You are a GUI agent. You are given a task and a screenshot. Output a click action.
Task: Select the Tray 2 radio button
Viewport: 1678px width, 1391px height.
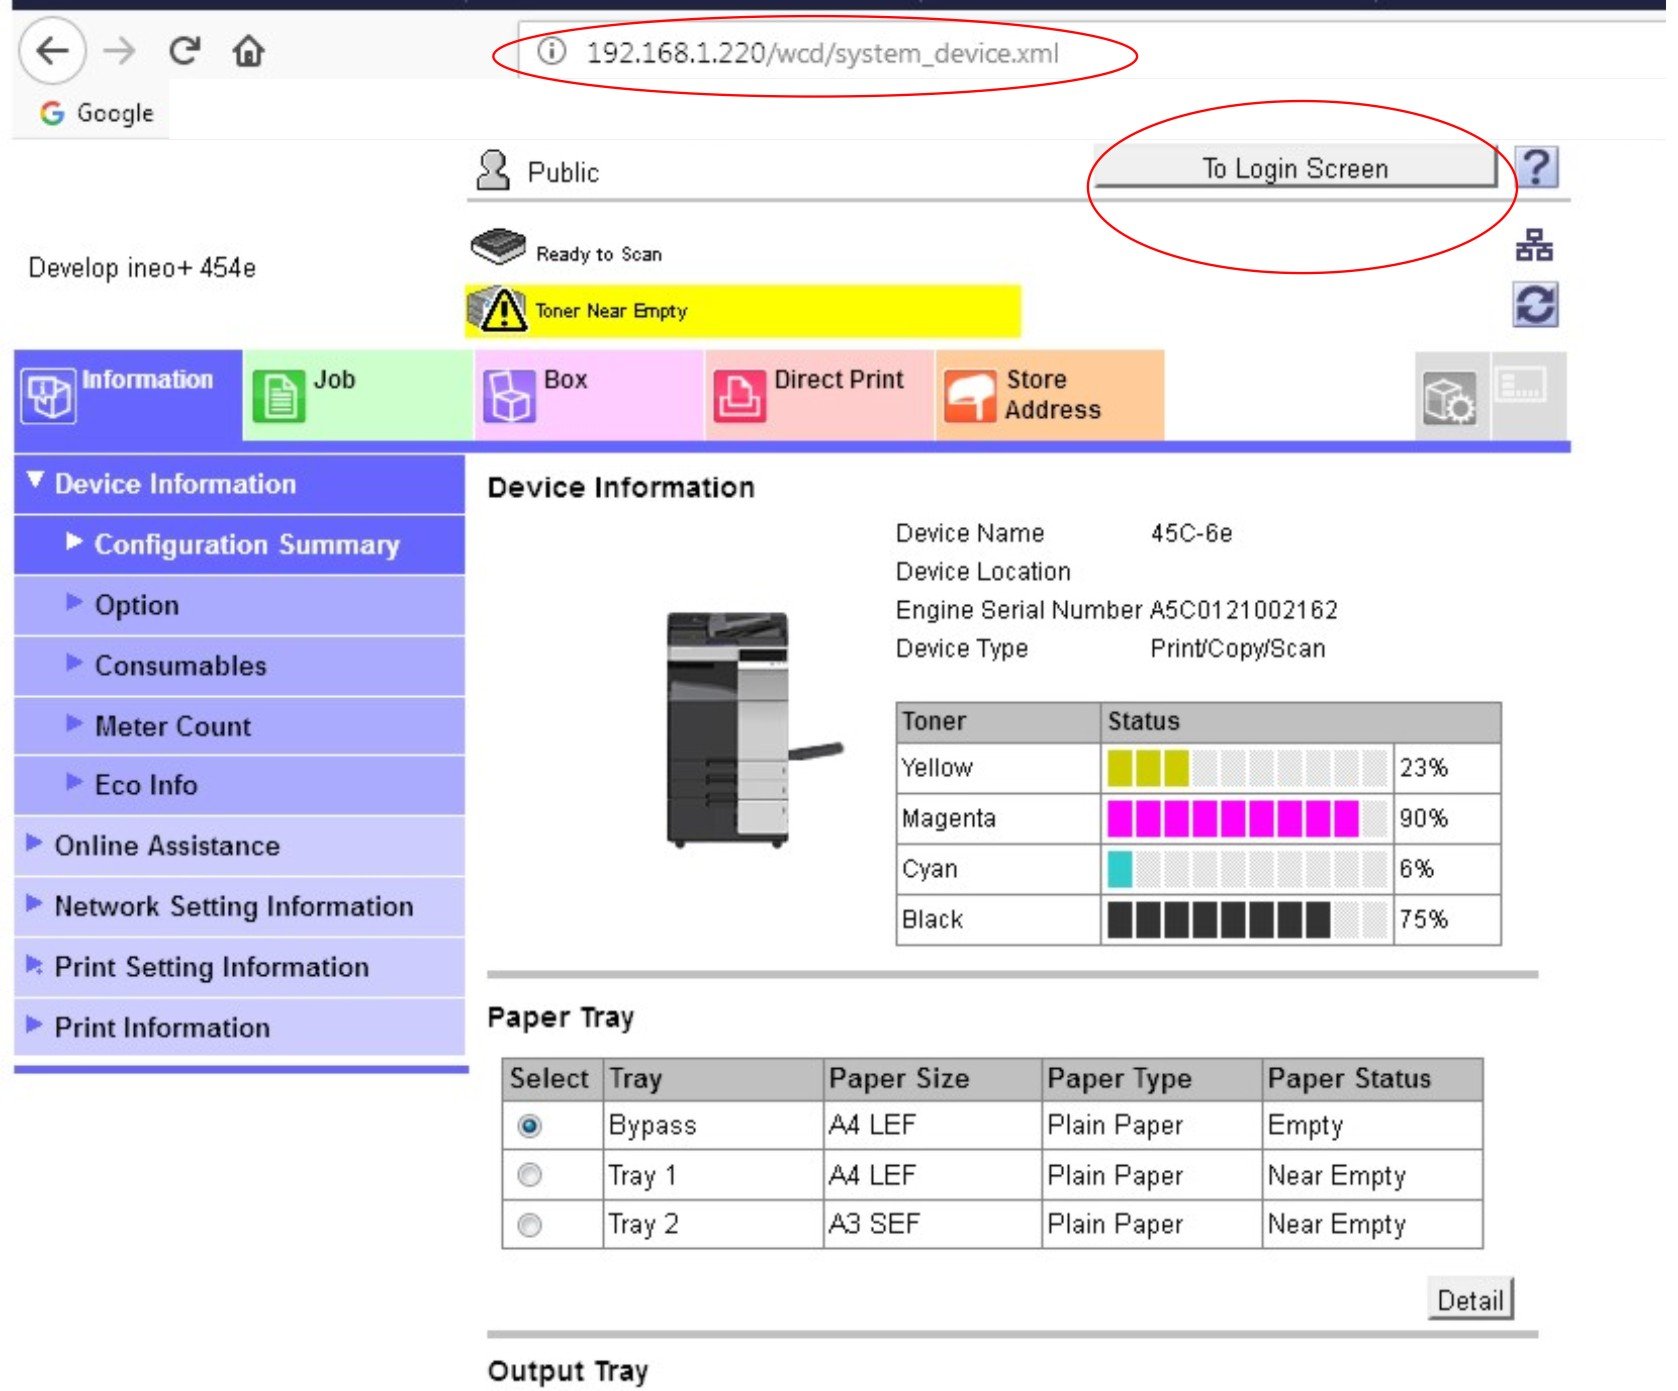530,1224
